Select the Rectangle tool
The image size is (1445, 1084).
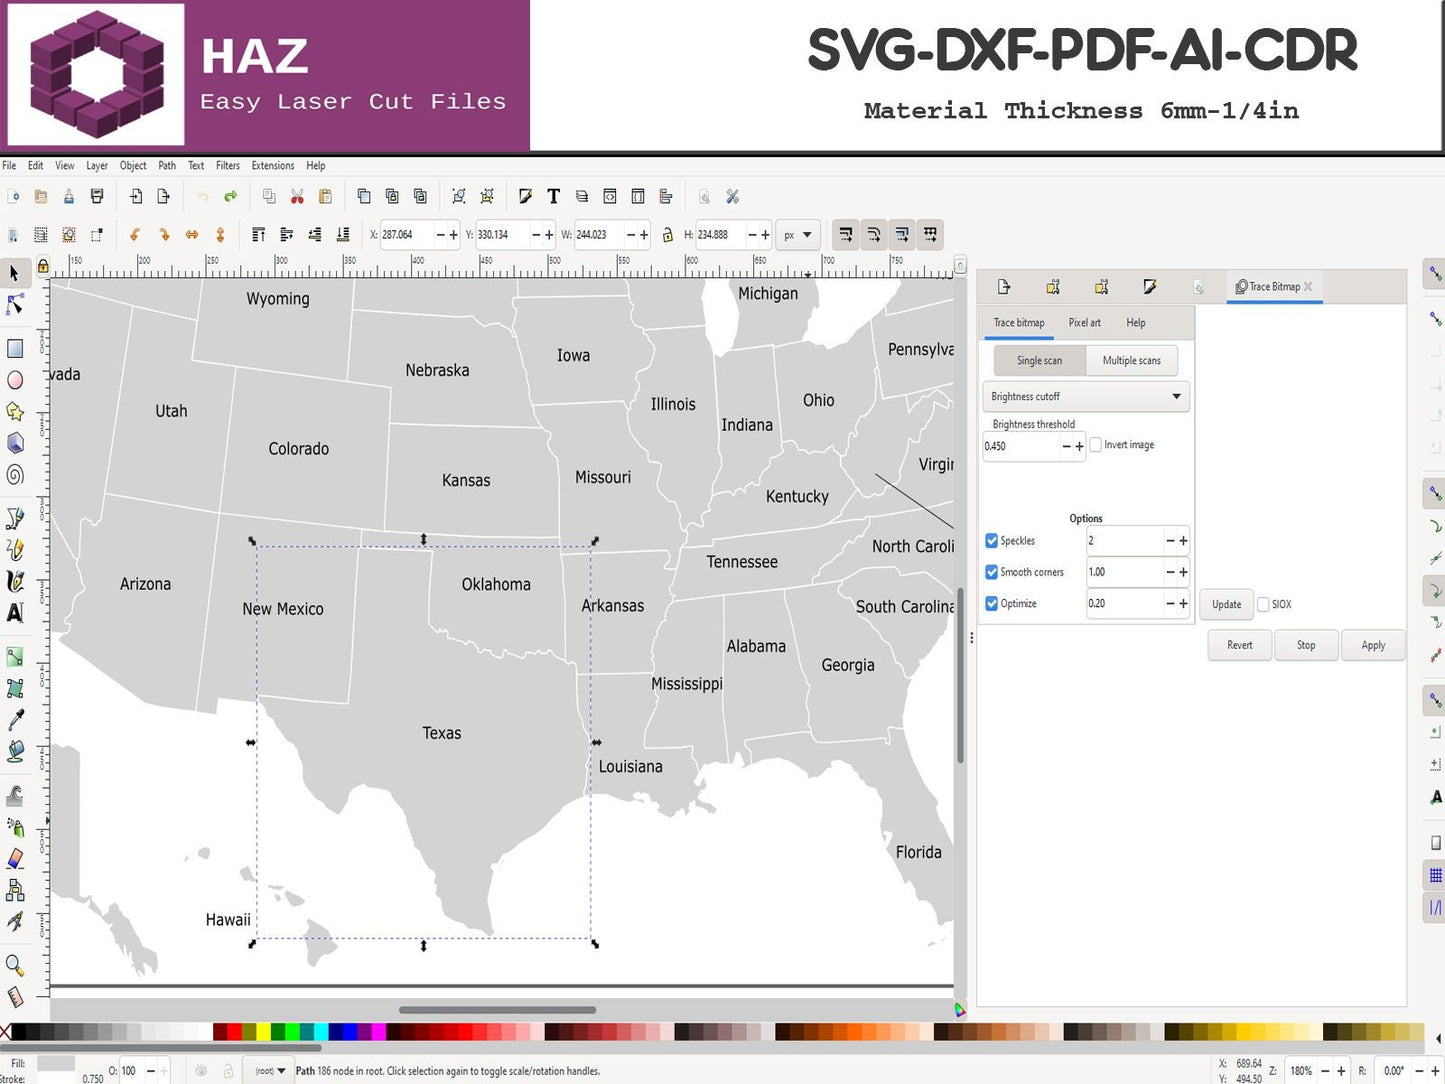pyautogui.click(x=15, y=348)
